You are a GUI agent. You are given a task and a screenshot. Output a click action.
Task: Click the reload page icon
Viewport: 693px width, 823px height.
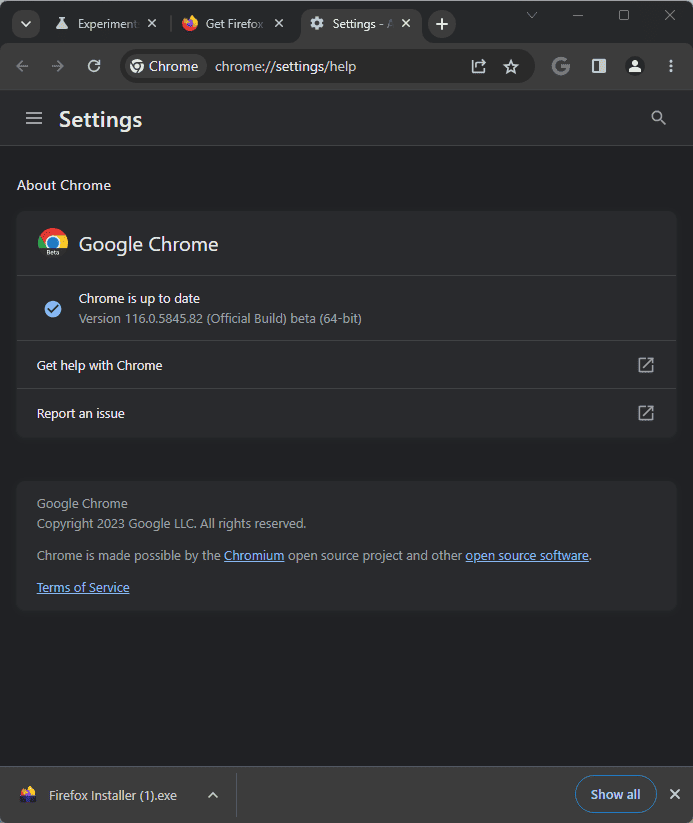pyautogui.click(x=94, y=66)
